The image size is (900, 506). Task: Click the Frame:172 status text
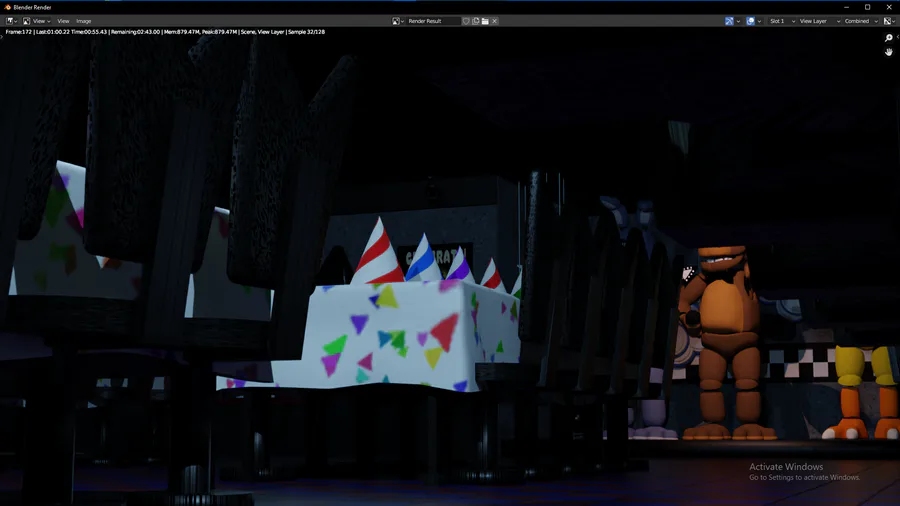point(19,32)
